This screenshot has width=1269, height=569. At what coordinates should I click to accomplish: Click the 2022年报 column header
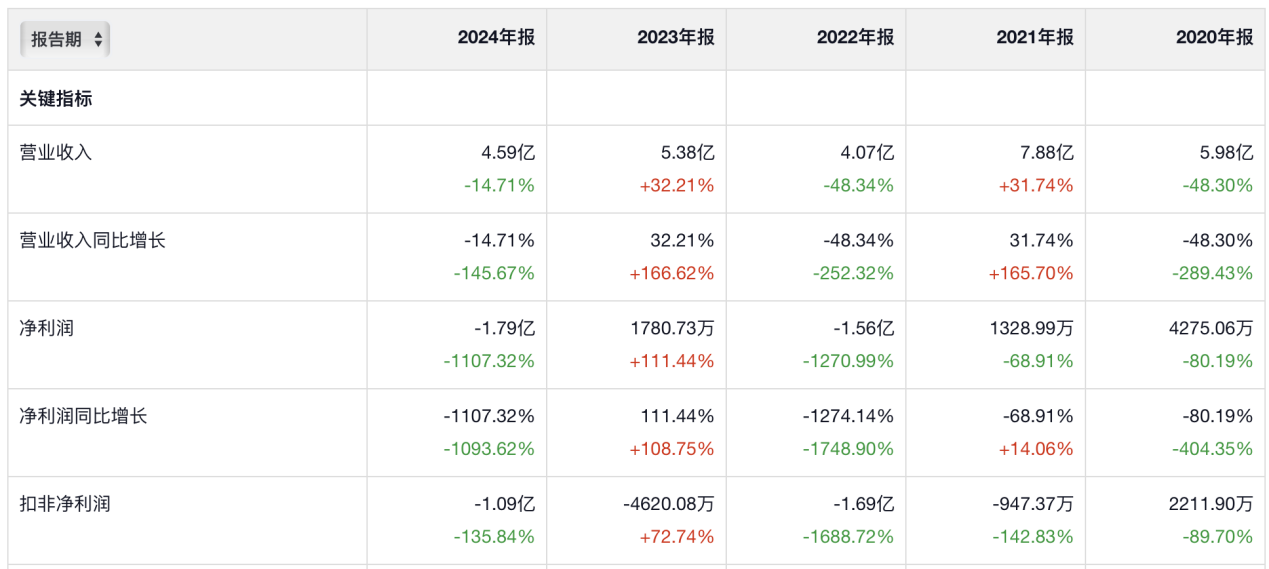coord(855,38)
